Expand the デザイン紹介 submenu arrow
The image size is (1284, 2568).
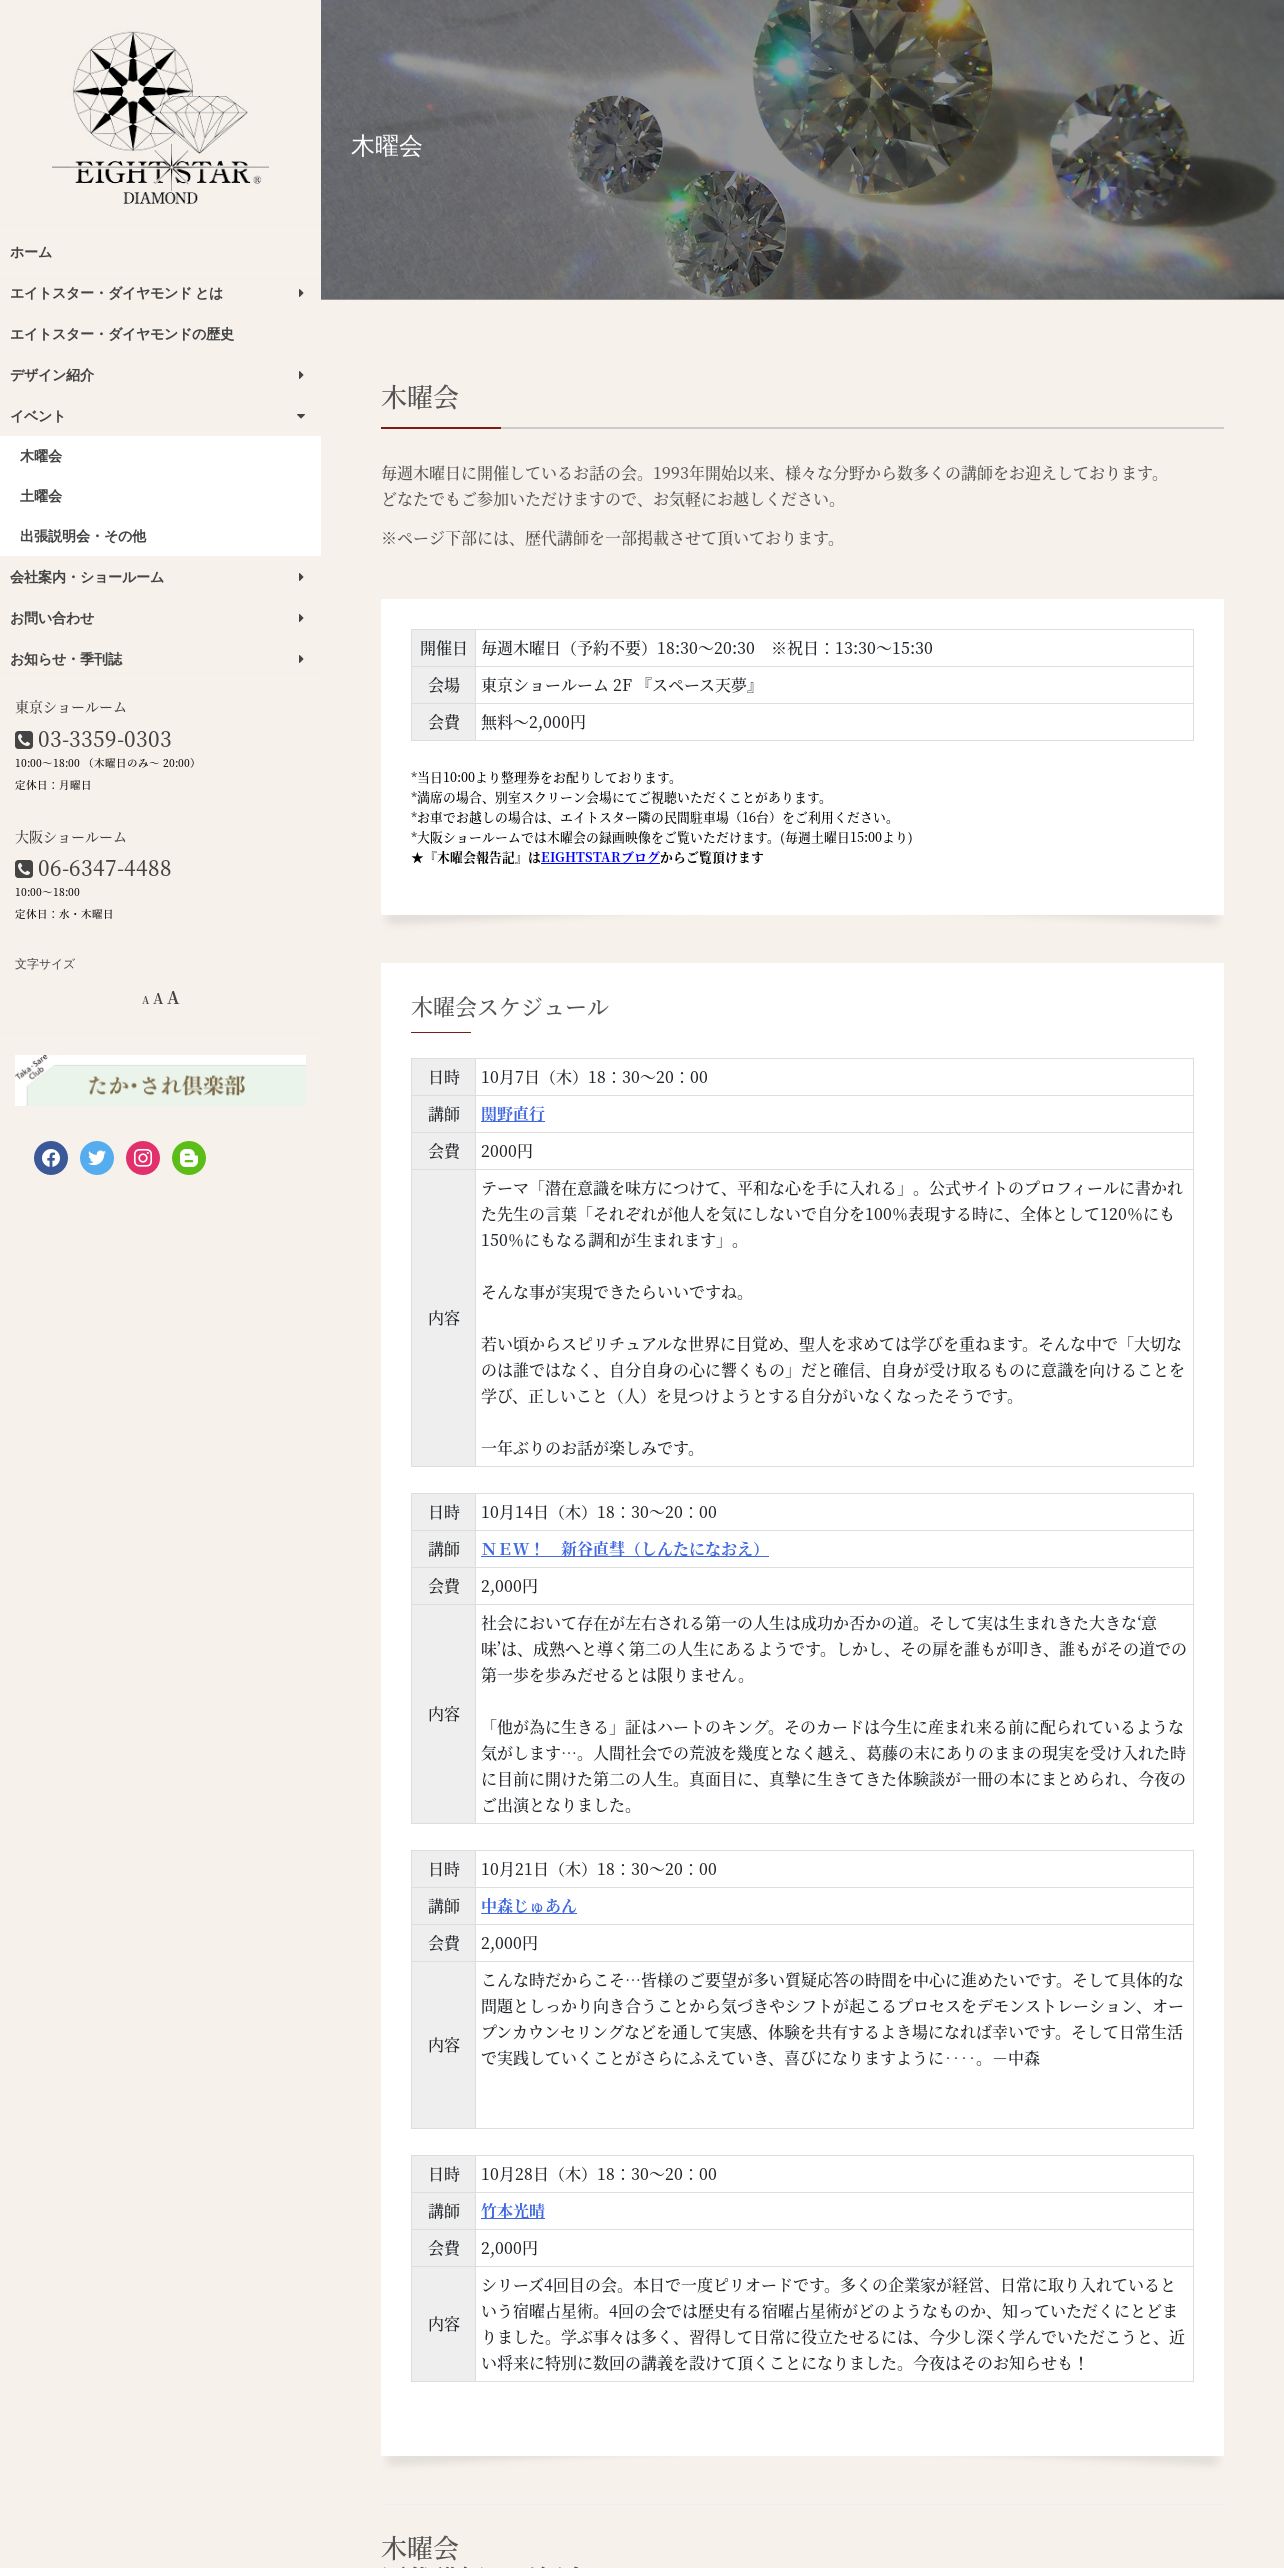tap(301, 375)
